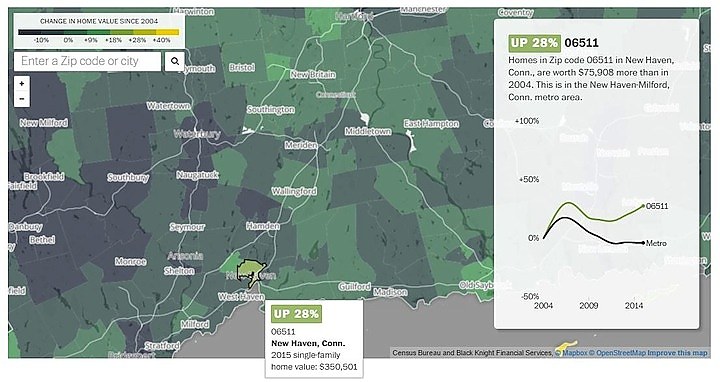This screenshot has width=720, height=382.
Task: Open the OpenStreetMap attribution link
Action: pyautogui.click(x=618, y=353)
